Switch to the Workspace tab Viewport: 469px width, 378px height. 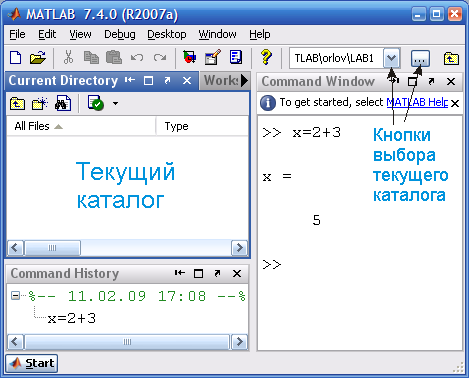tap(220, 80)
